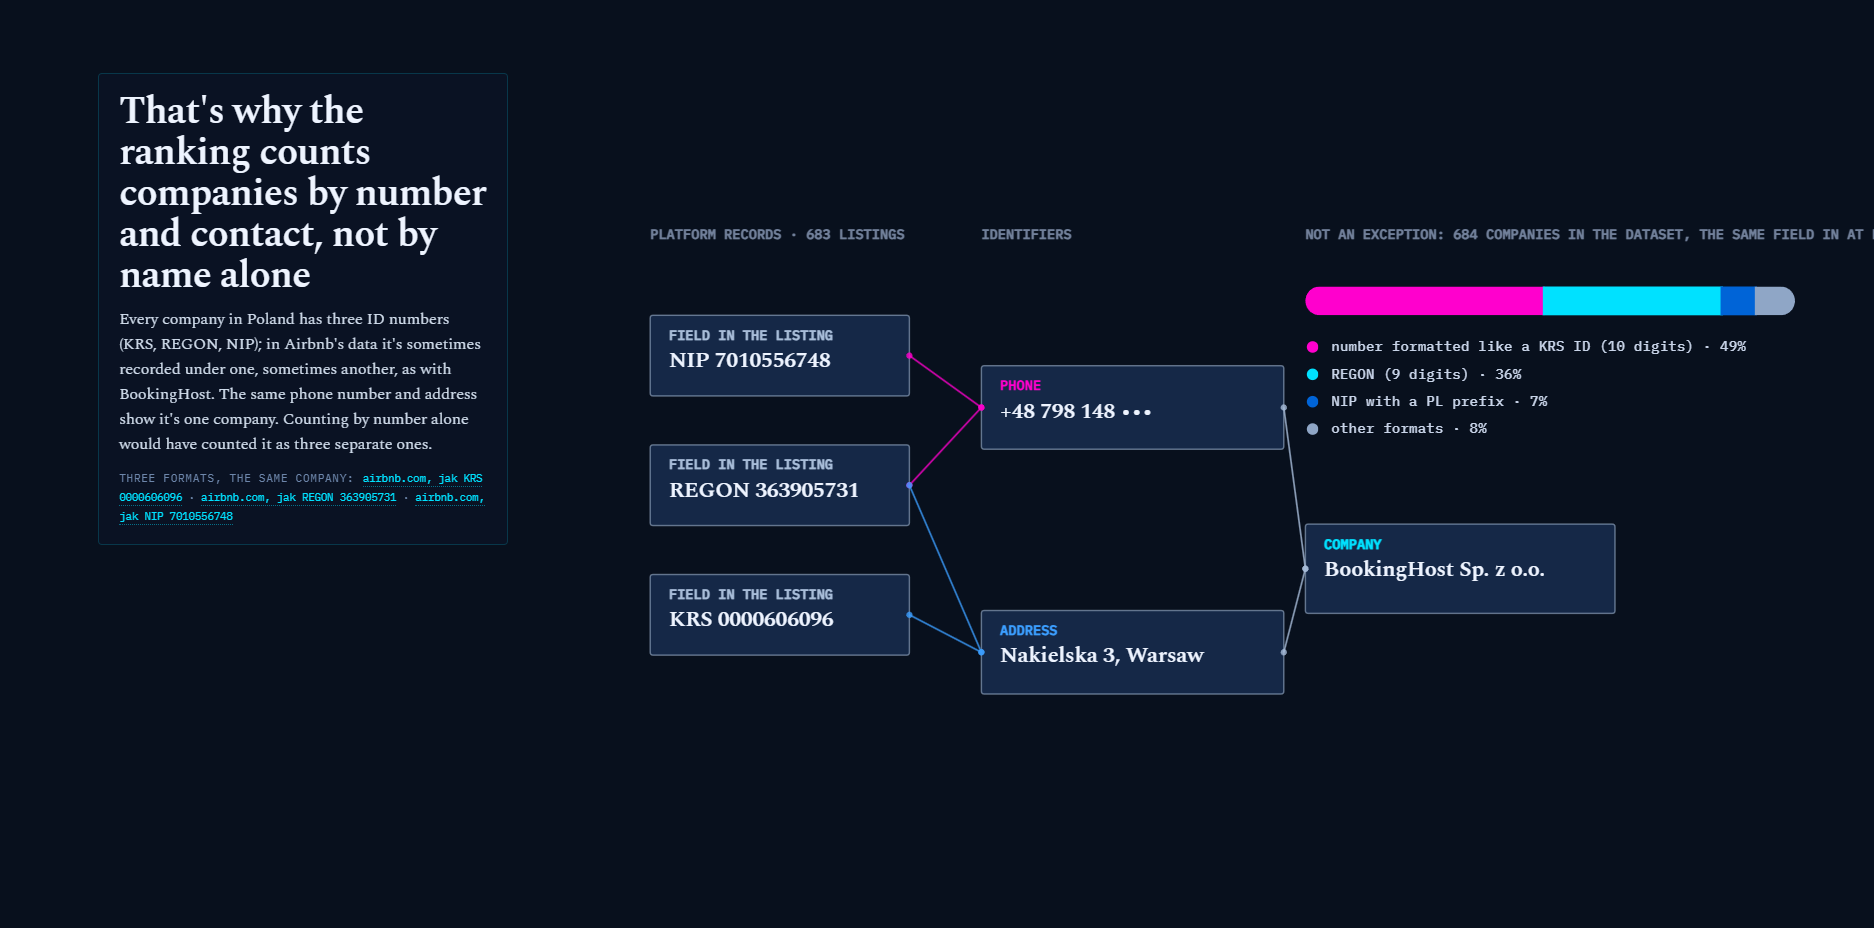This screenshot has height=928, width=1874.
Task: Click legend text 'REGON (9 digits) · 36%'
Action: (1426, 374)
